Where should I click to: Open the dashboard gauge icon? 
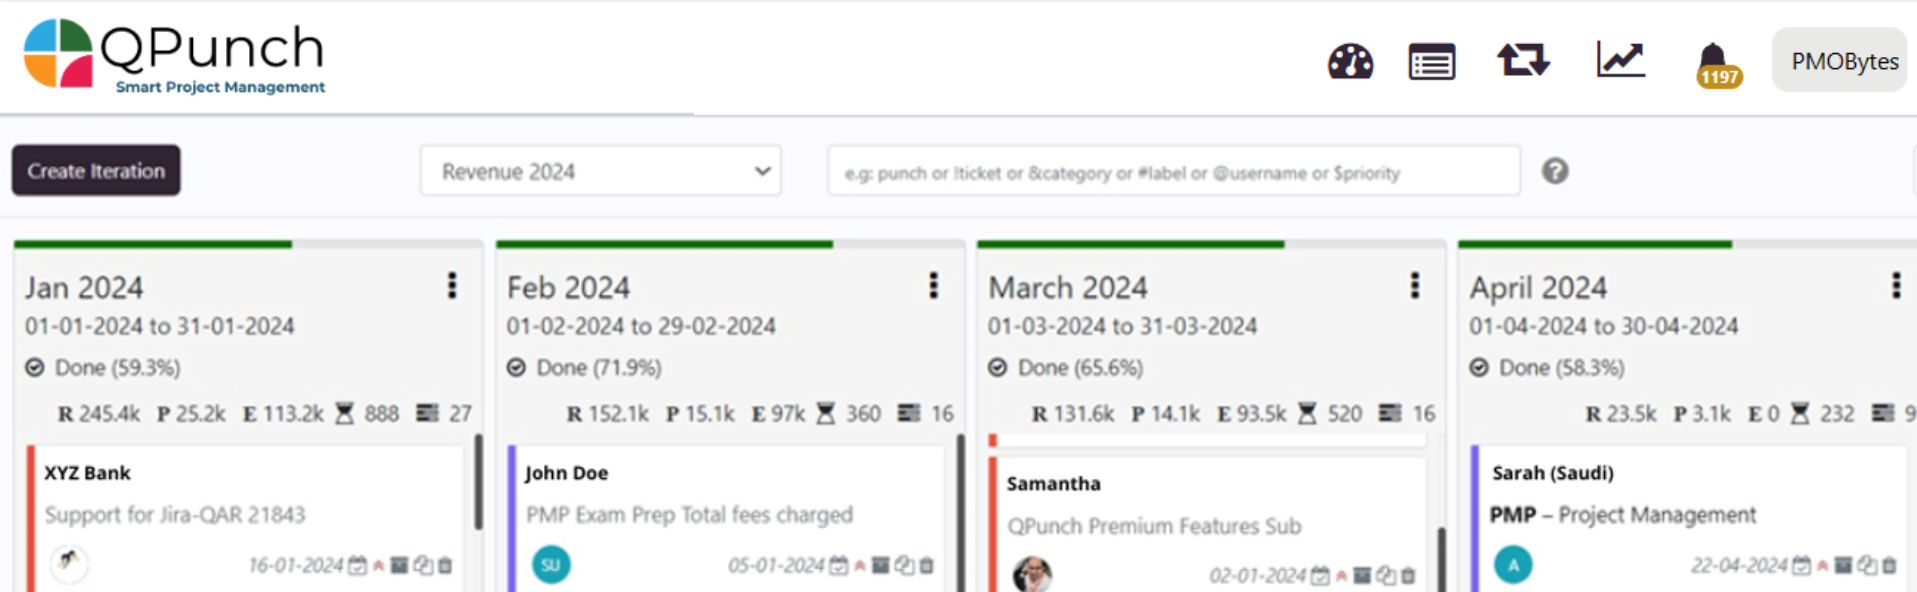coord(1350,62)
